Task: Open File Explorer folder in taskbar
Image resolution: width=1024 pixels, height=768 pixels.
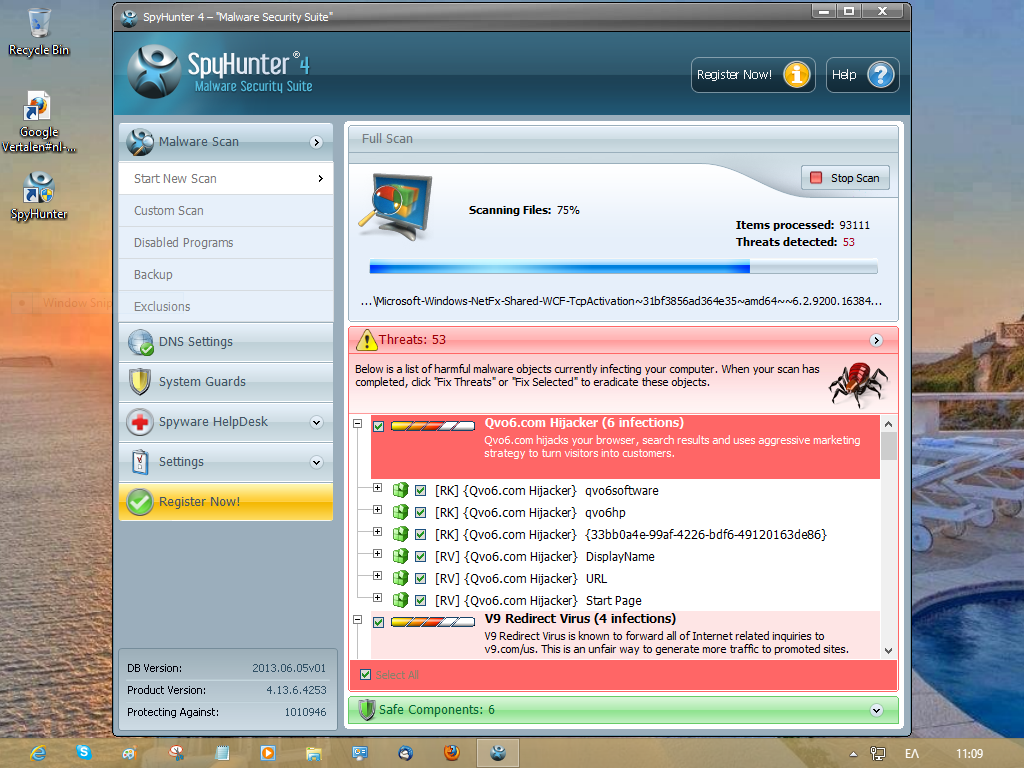Action: 313,754
